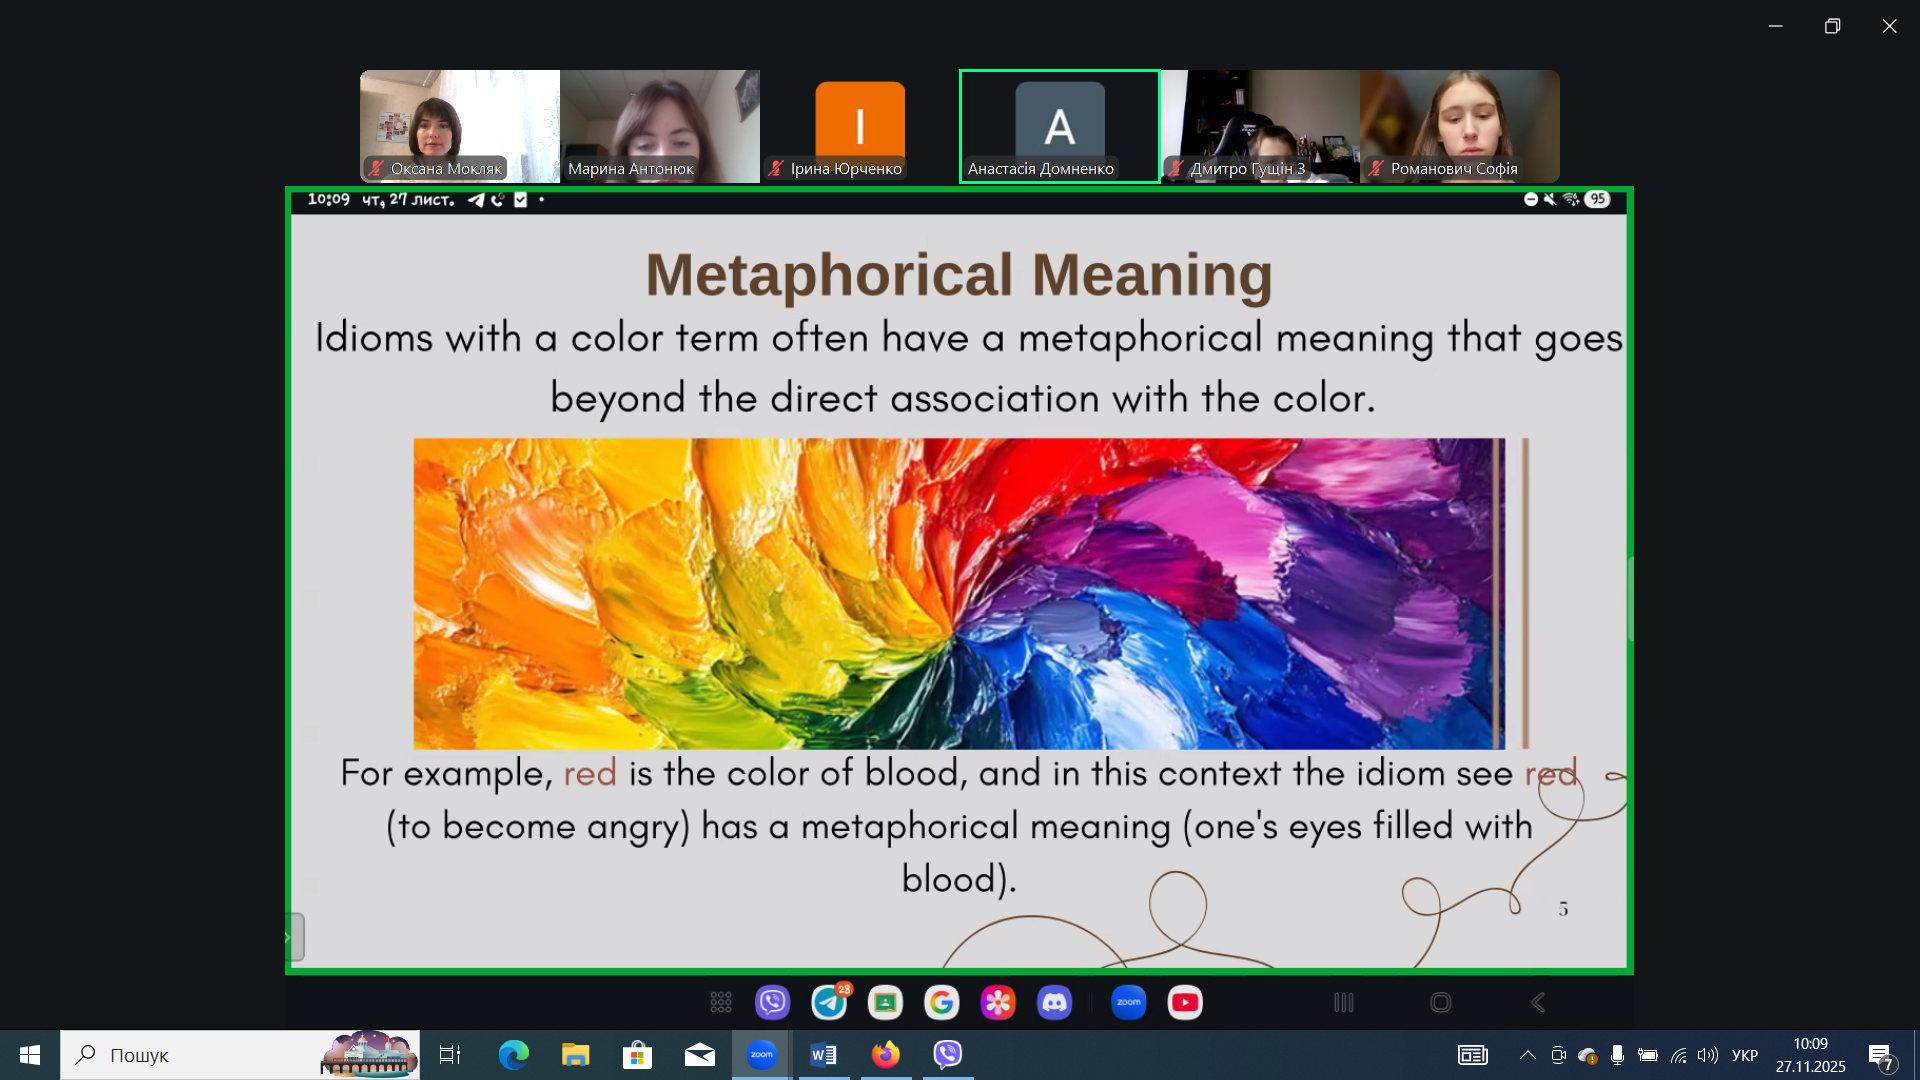
Task: Open the Windows notification center button
Action: coord(1881,1056)
